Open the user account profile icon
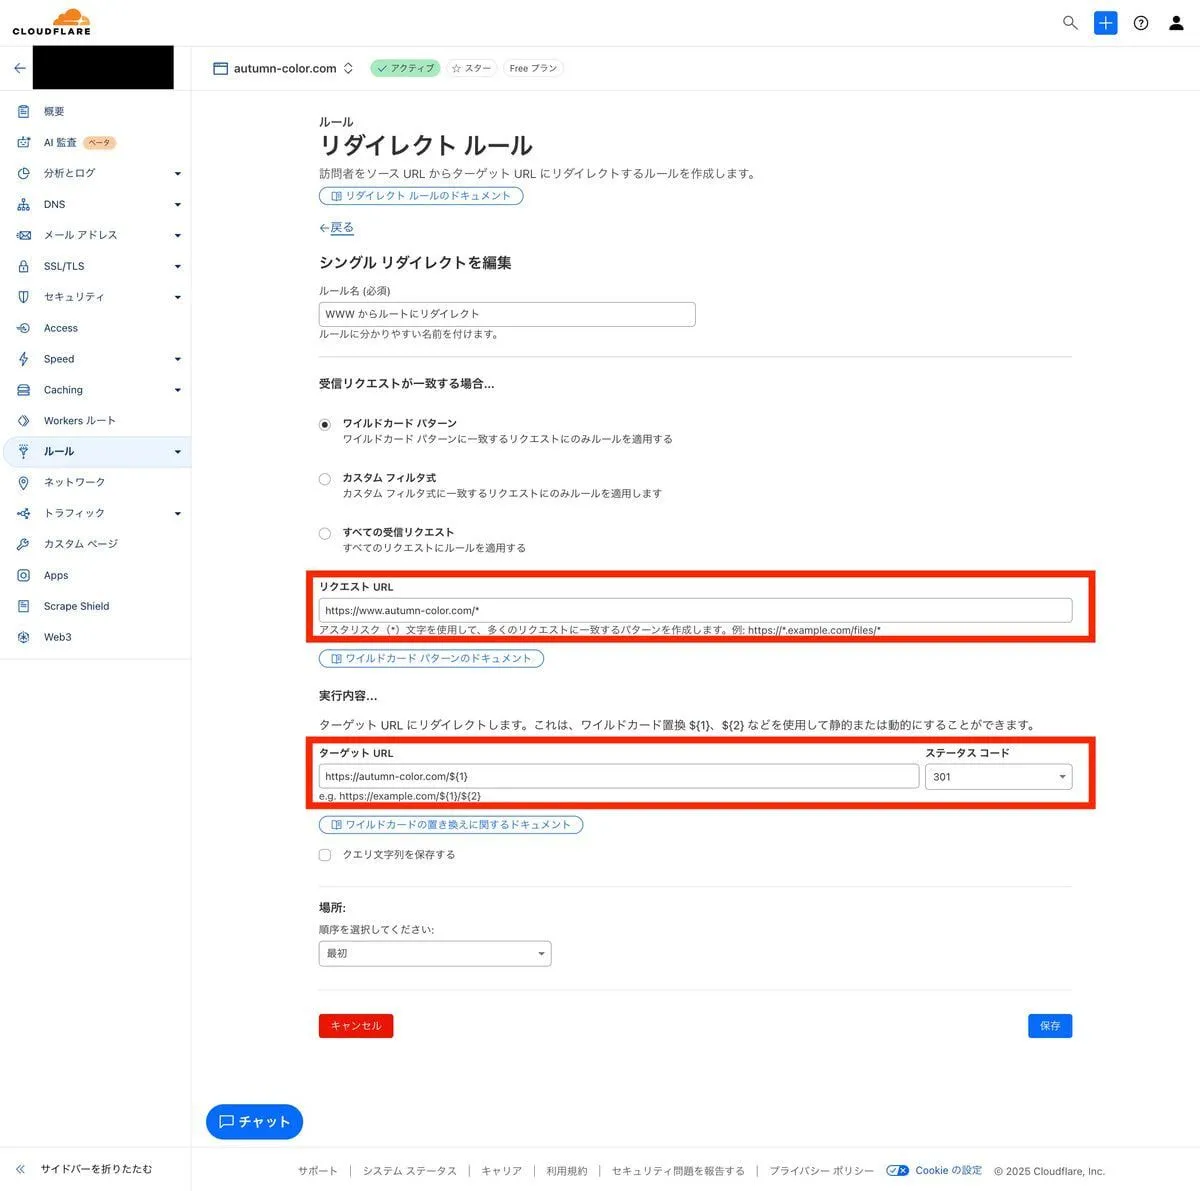 pyautogui.click(x=1176, y=23)
